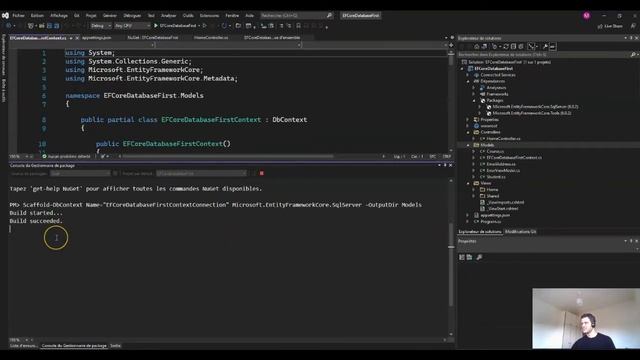Viewport: 640px width, 360px height.
Task: Open the user account avatar
Action: [587, 16]
